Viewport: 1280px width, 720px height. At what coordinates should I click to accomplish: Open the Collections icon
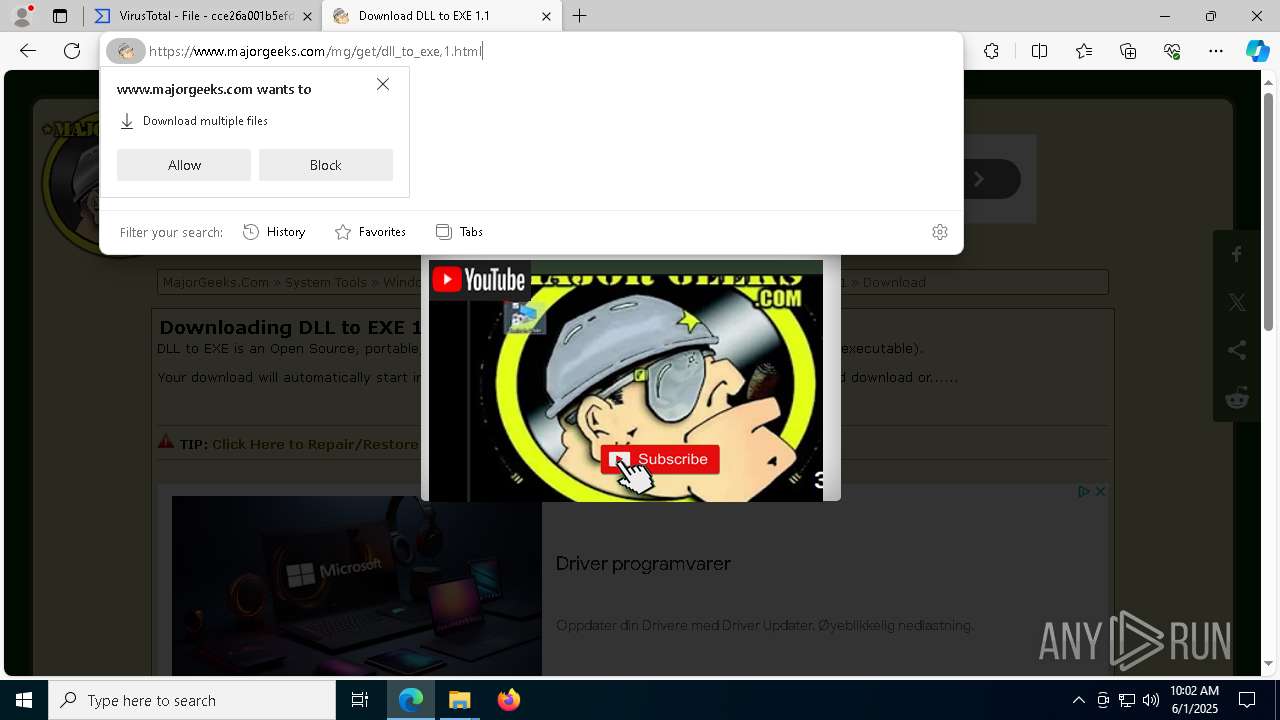click(x=1128, y=51)
